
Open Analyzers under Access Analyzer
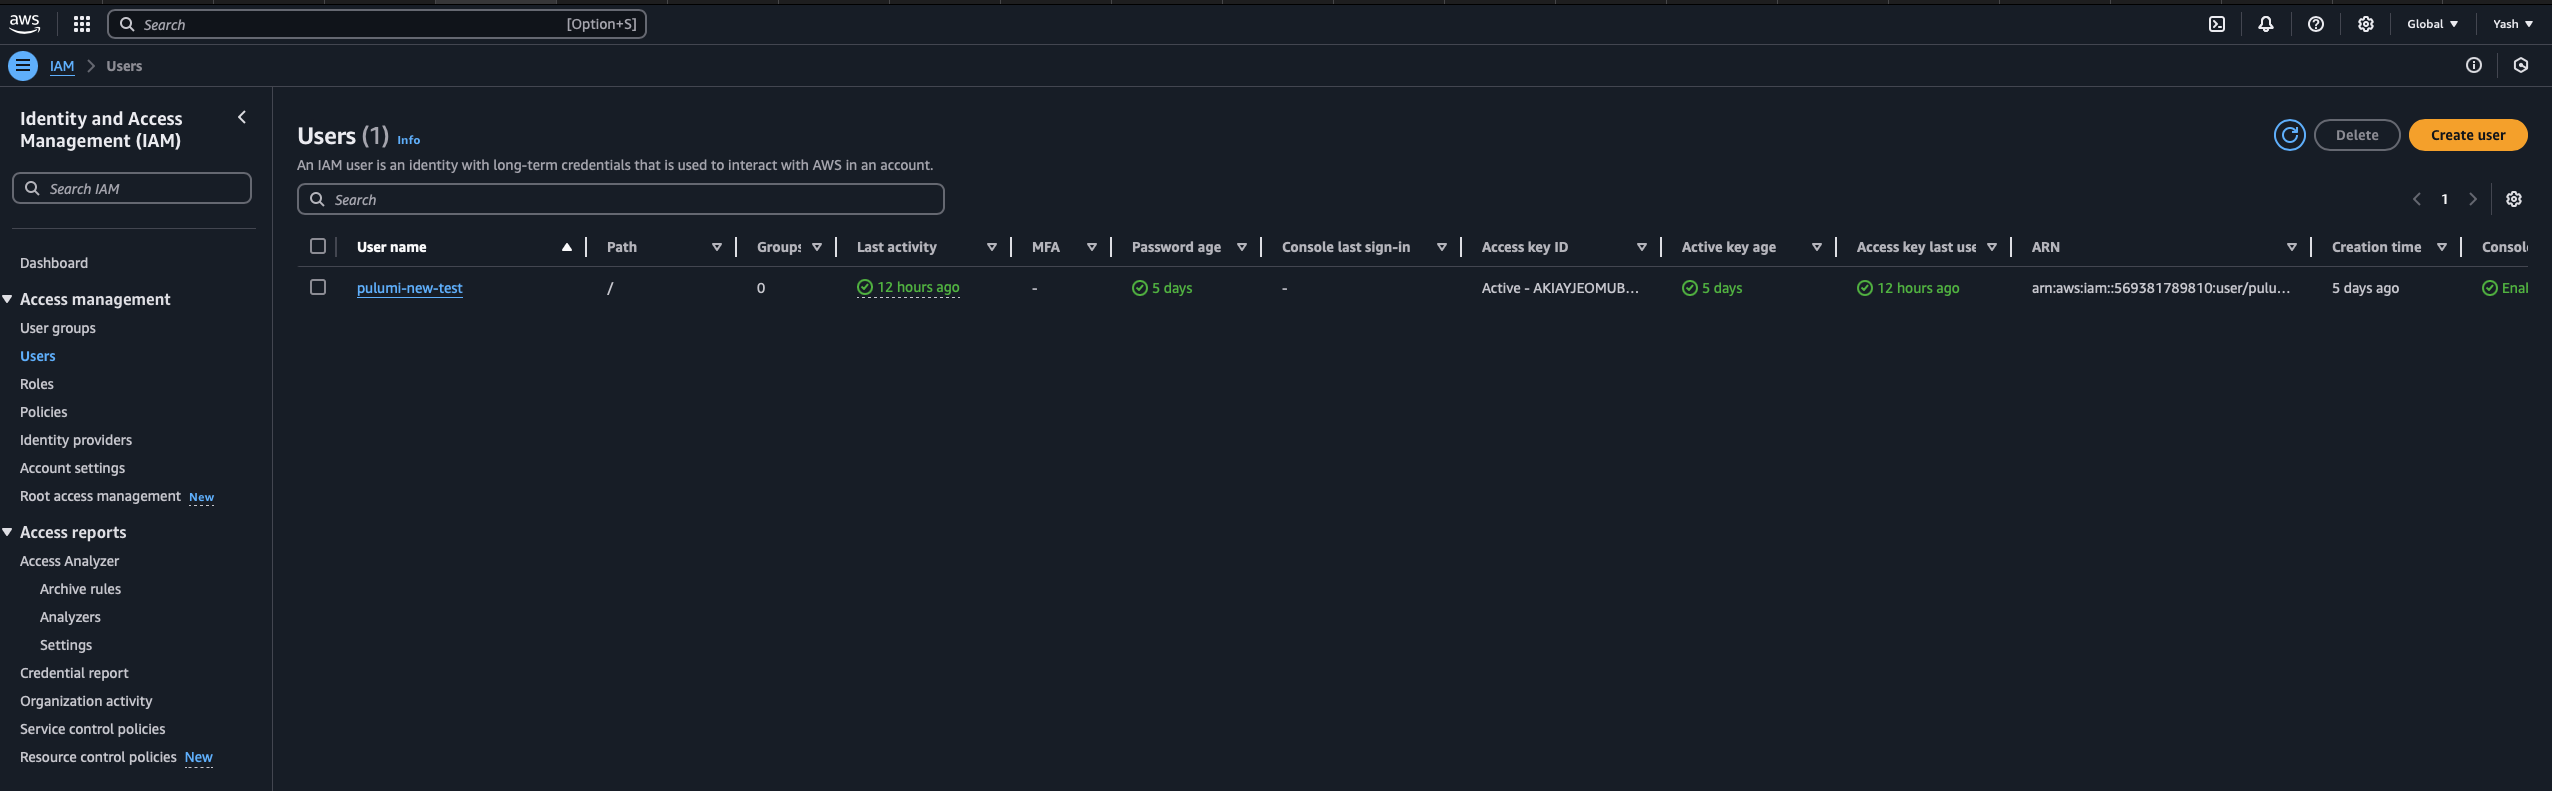pyautogui.click(x=71, y=617)
